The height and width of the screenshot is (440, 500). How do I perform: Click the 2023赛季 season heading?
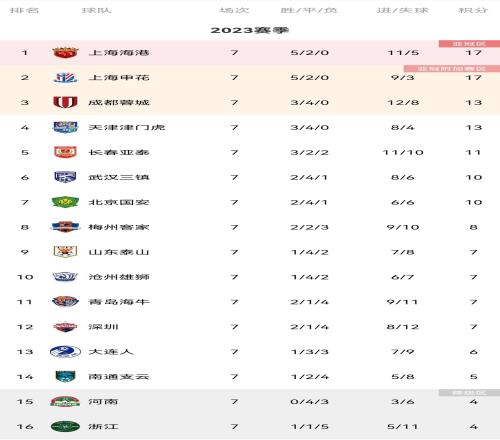click(250, 30)
